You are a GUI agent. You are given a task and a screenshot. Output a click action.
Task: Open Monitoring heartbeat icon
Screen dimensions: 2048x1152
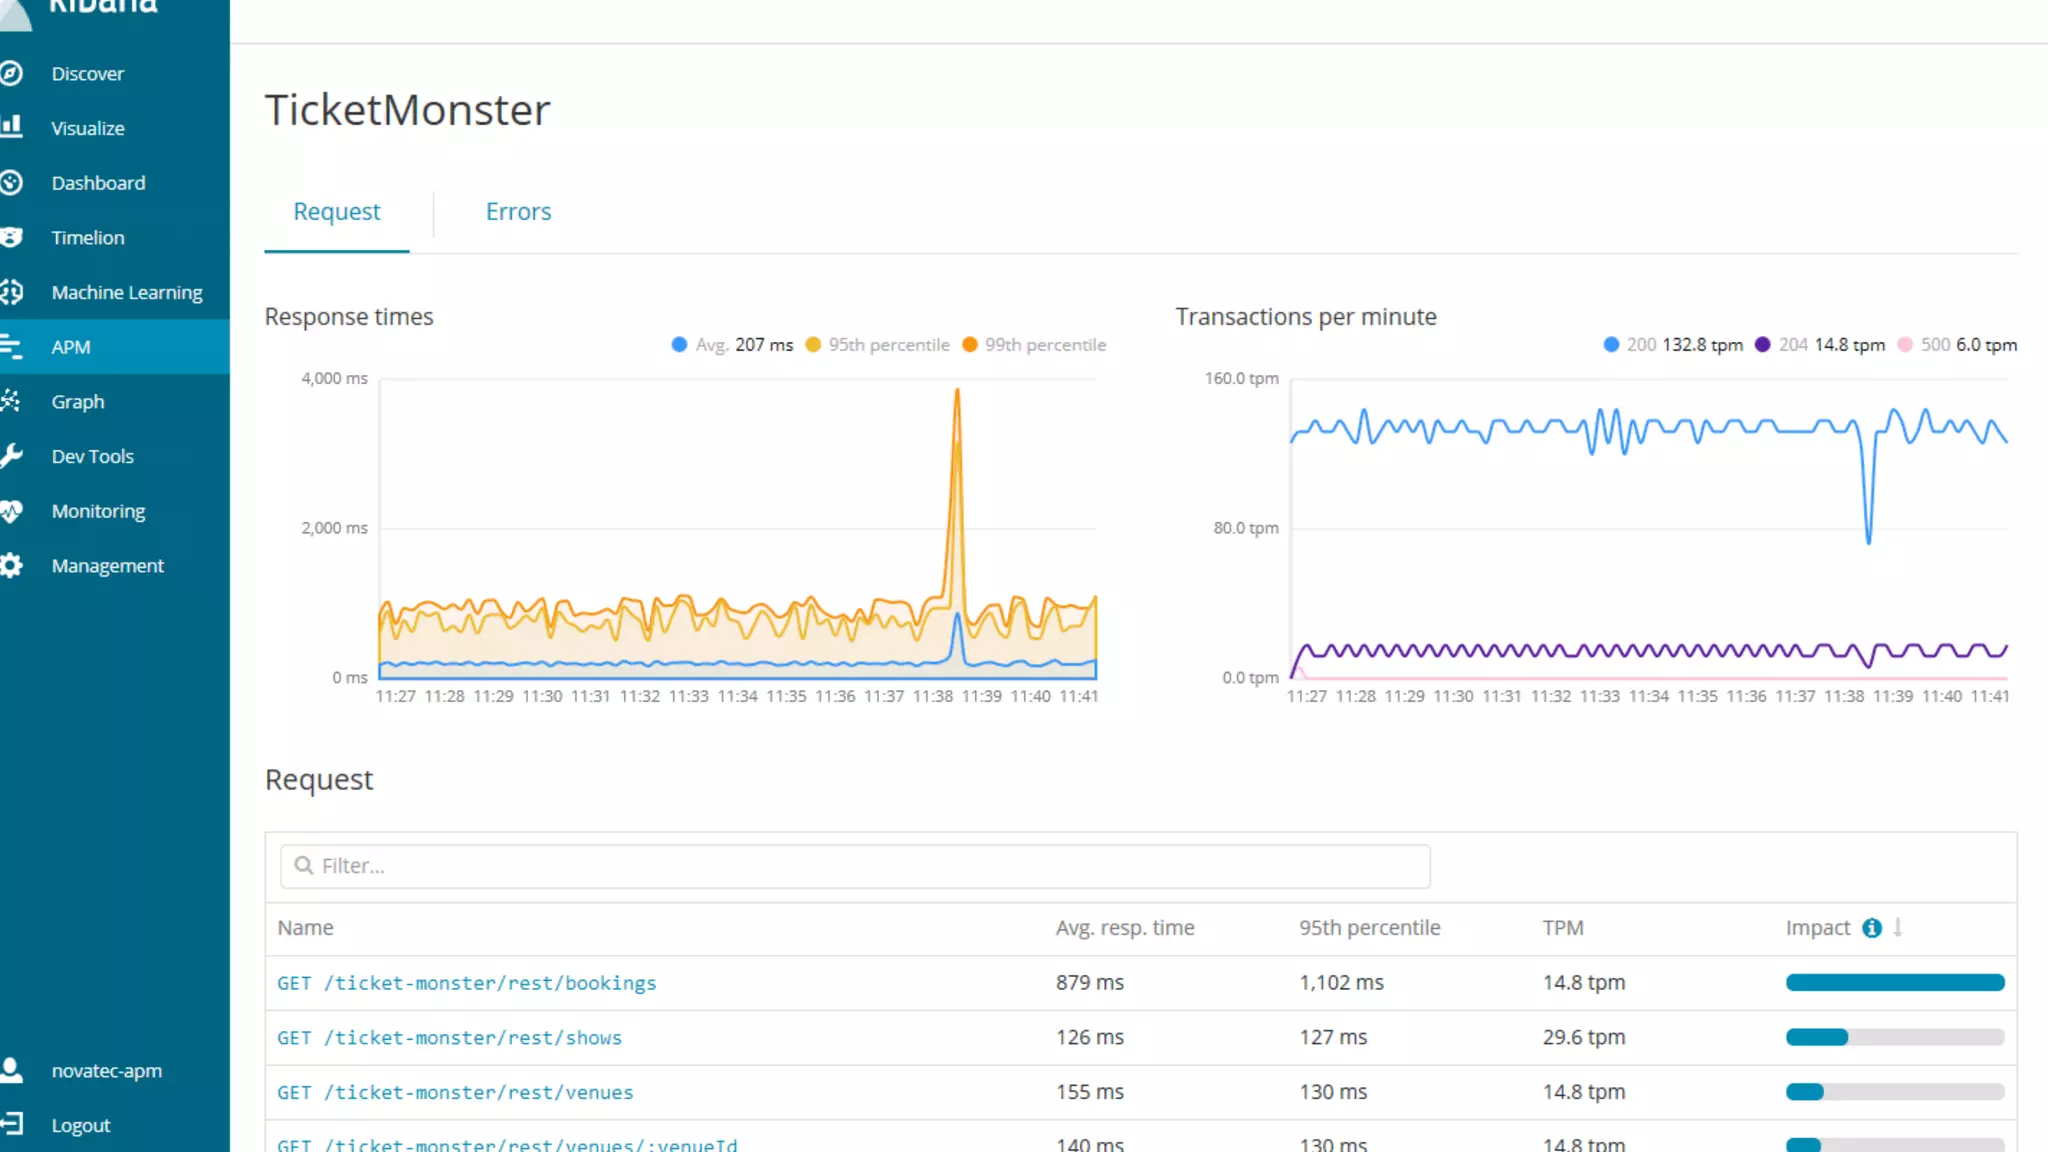point(11,511)
